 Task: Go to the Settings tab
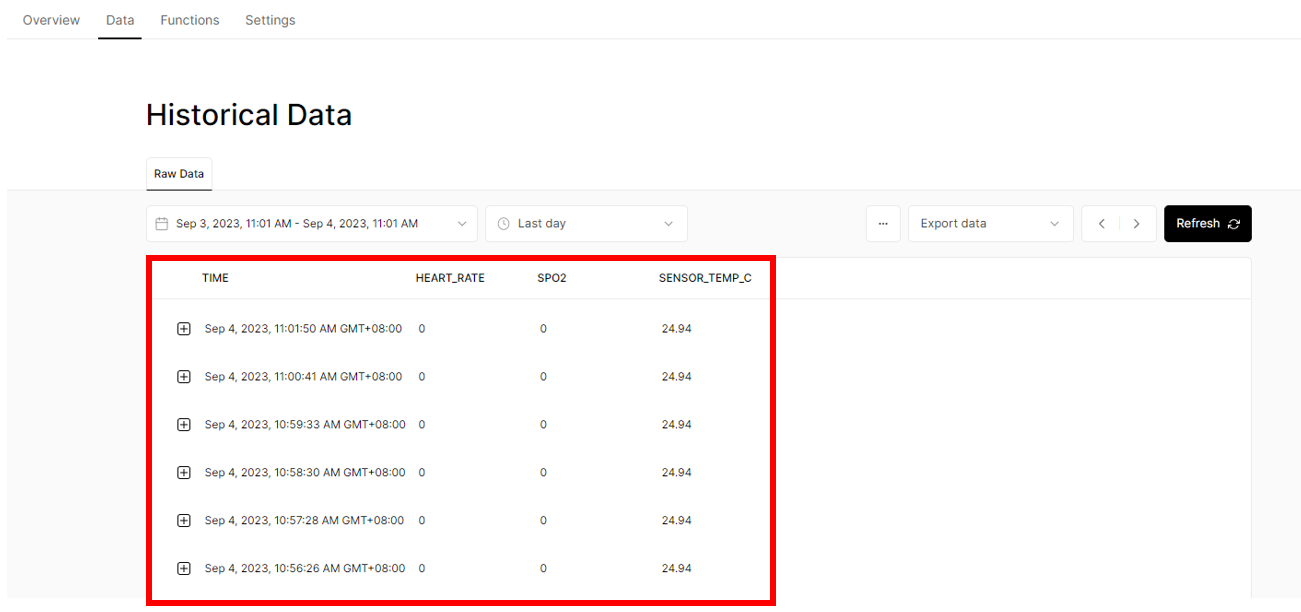[x=270, y=20]
